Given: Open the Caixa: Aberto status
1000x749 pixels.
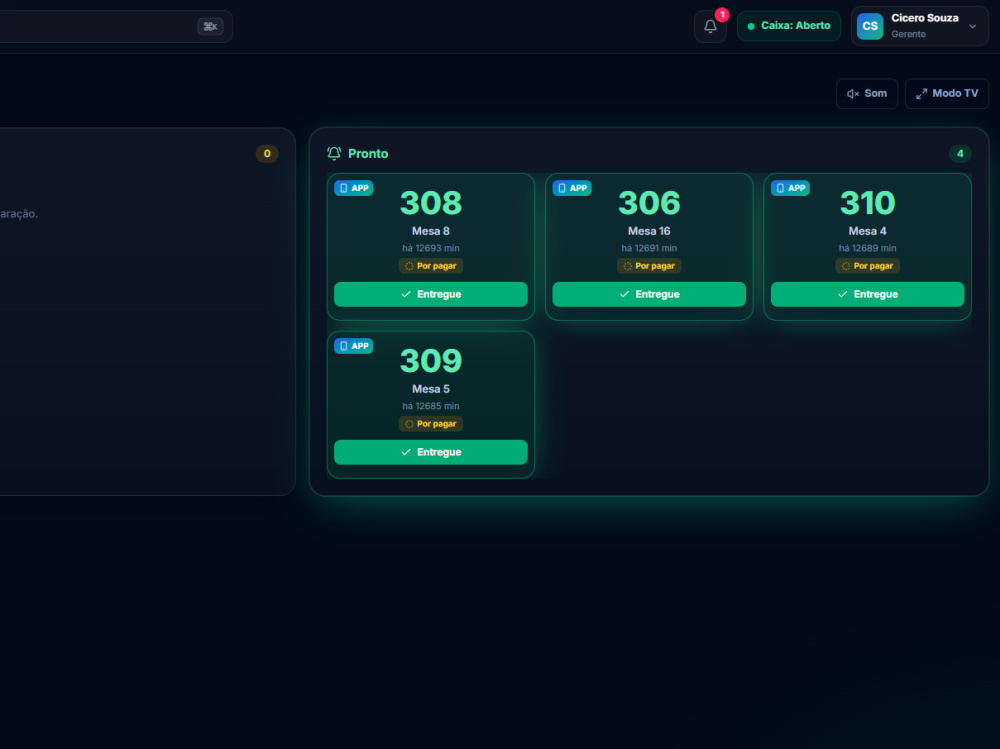Looking at the screenshot, I should pos(789,26).
